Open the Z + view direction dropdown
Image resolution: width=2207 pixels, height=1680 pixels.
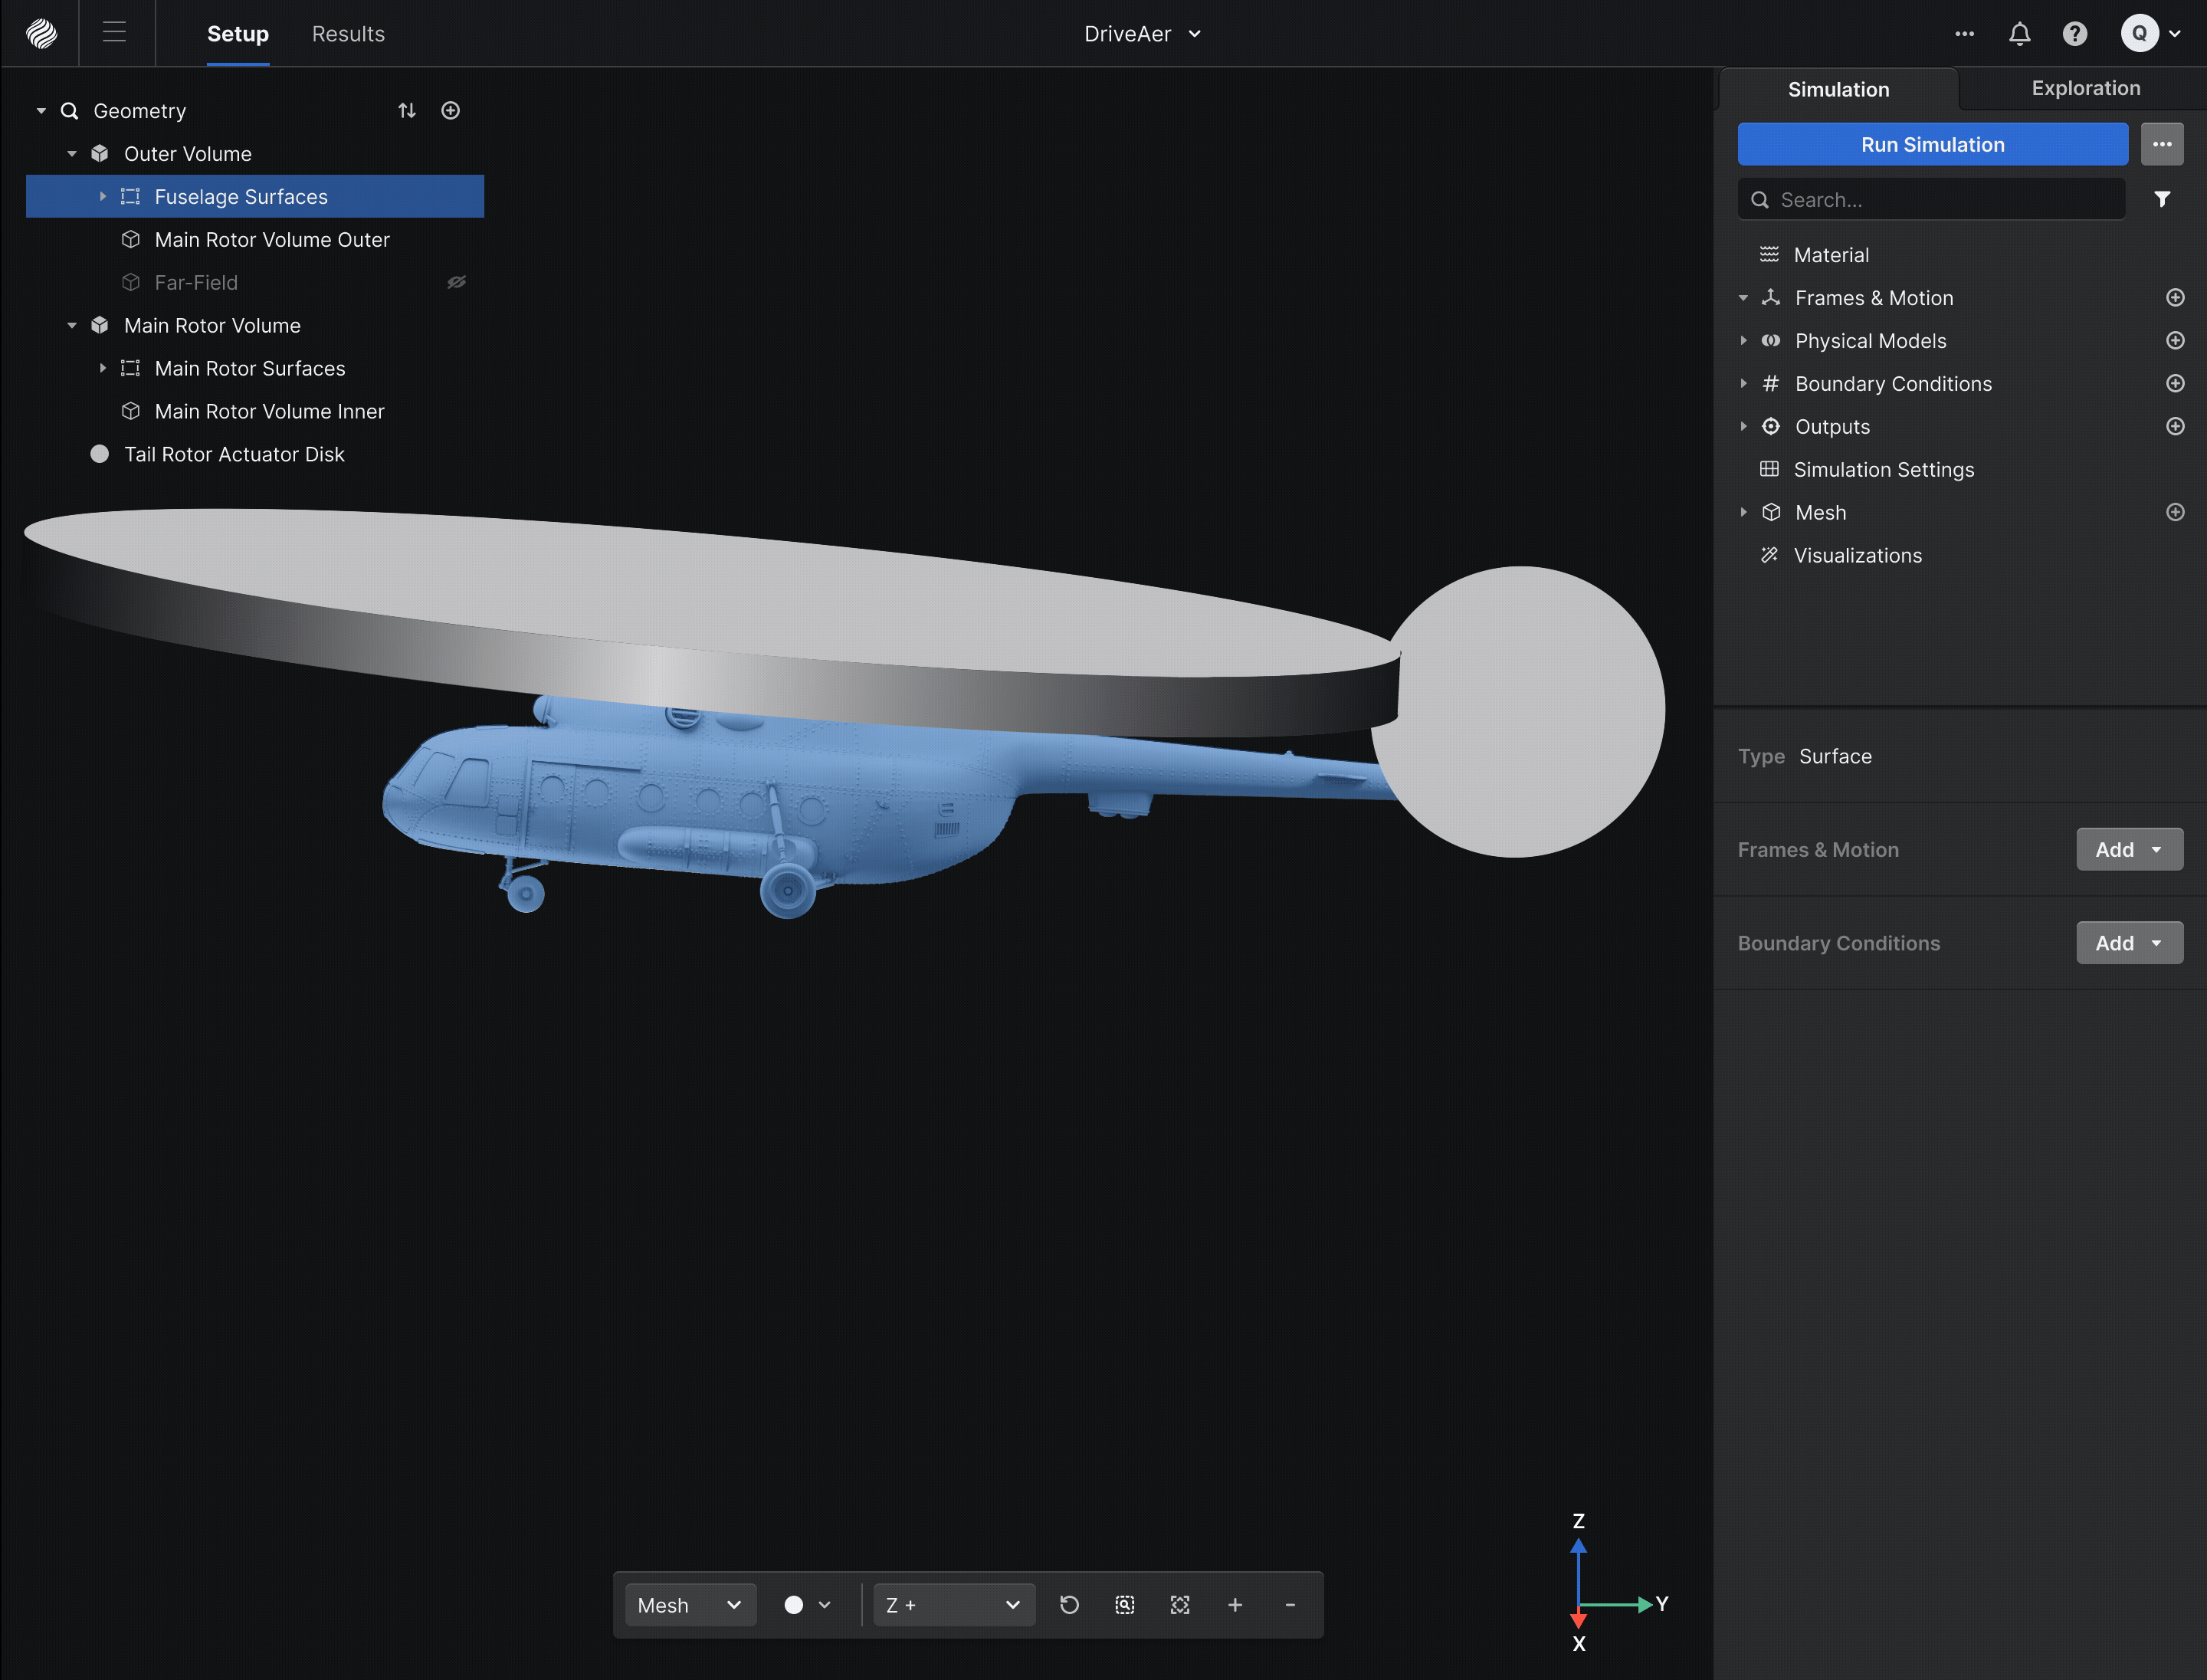(x=953, y=1605)
